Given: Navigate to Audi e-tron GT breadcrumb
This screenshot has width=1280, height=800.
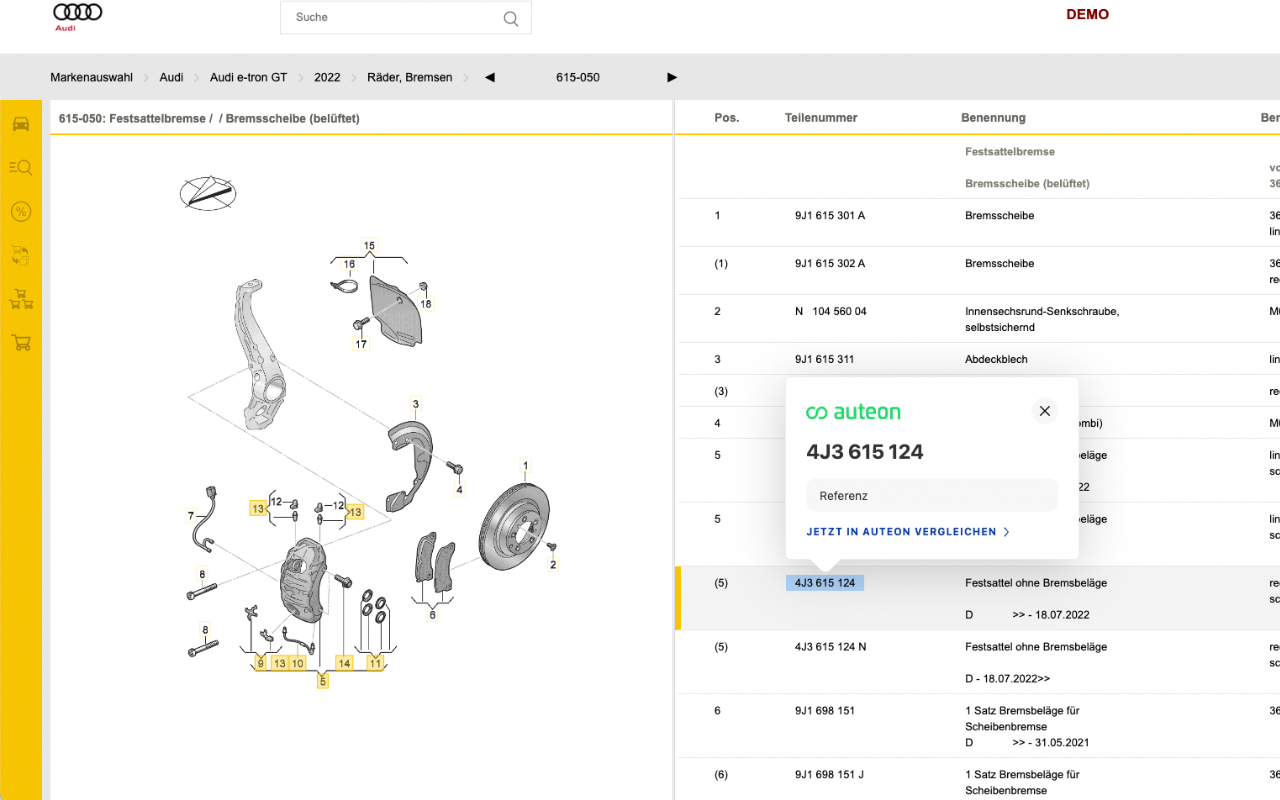Looking at the screenshot, I should point(248,77).
